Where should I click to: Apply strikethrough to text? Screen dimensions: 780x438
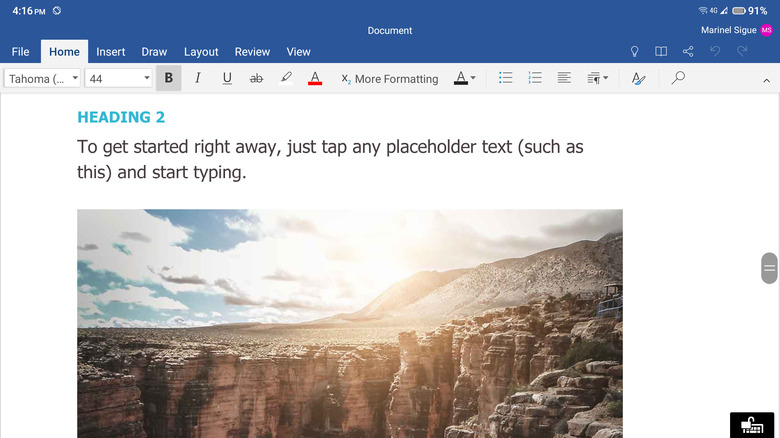pos(256,78)
